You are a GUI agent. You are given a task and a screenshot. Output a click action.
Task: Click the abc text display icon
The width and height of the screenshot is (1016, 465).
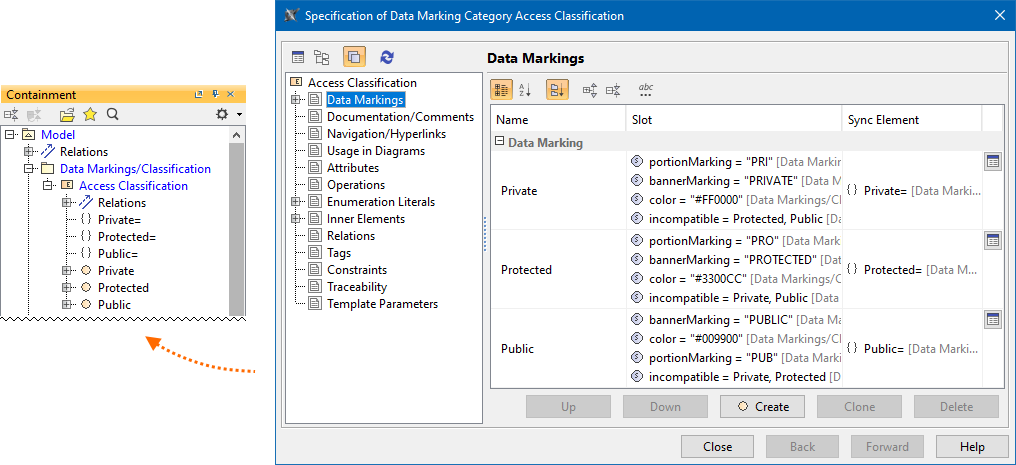(x=646, y=90)
